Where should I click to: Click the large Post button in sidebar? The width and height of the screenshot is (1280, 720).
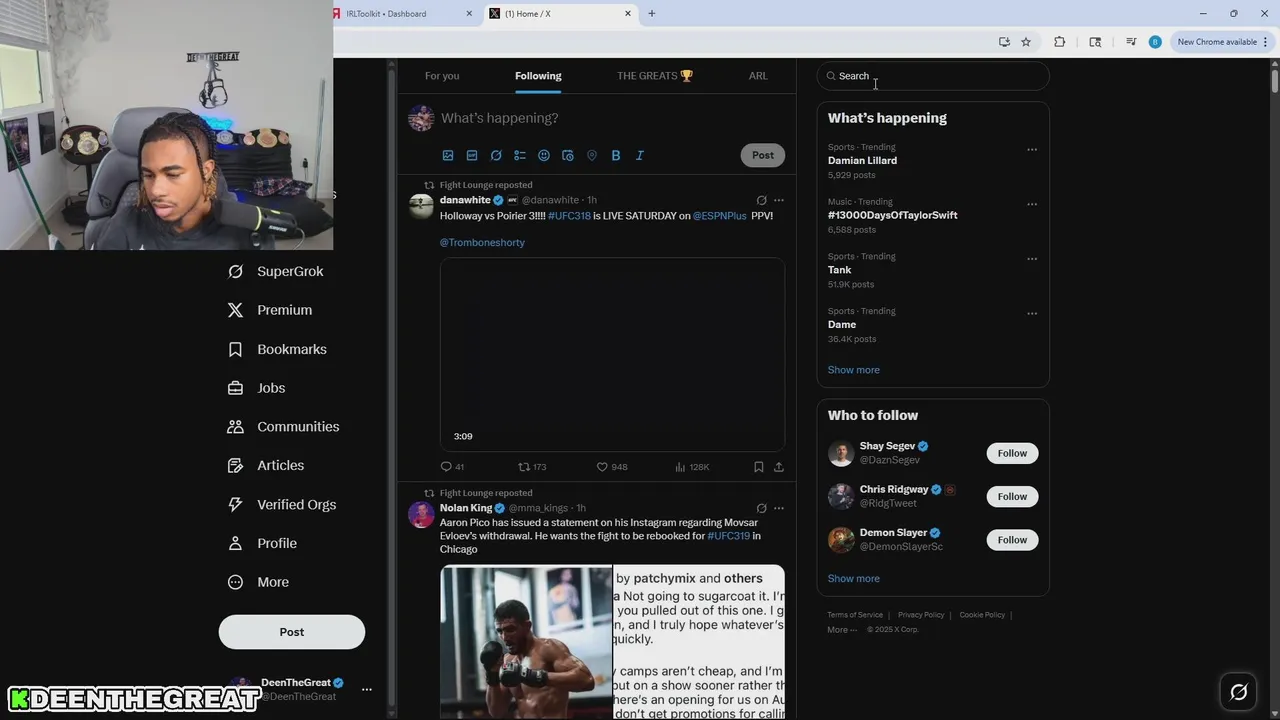[292, 632]
